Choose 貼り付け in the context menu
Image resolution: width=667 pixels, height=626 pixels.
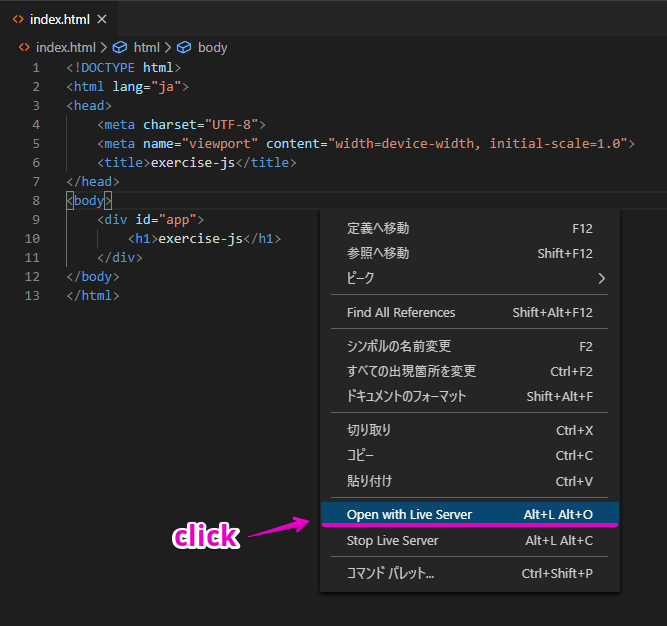369,480
